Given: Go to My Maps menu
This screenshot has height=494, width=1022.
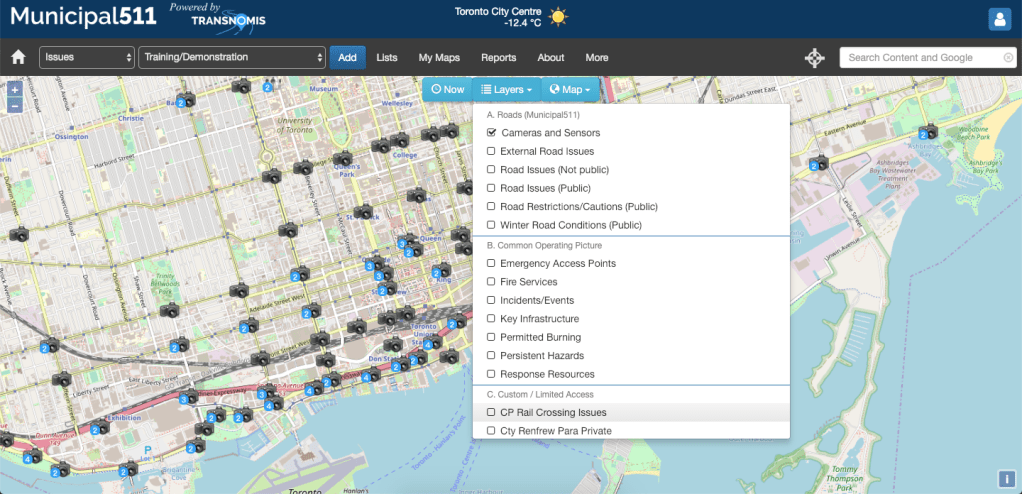Looking at the screenshot, I should pyautogui.click(x=439, y=58).
